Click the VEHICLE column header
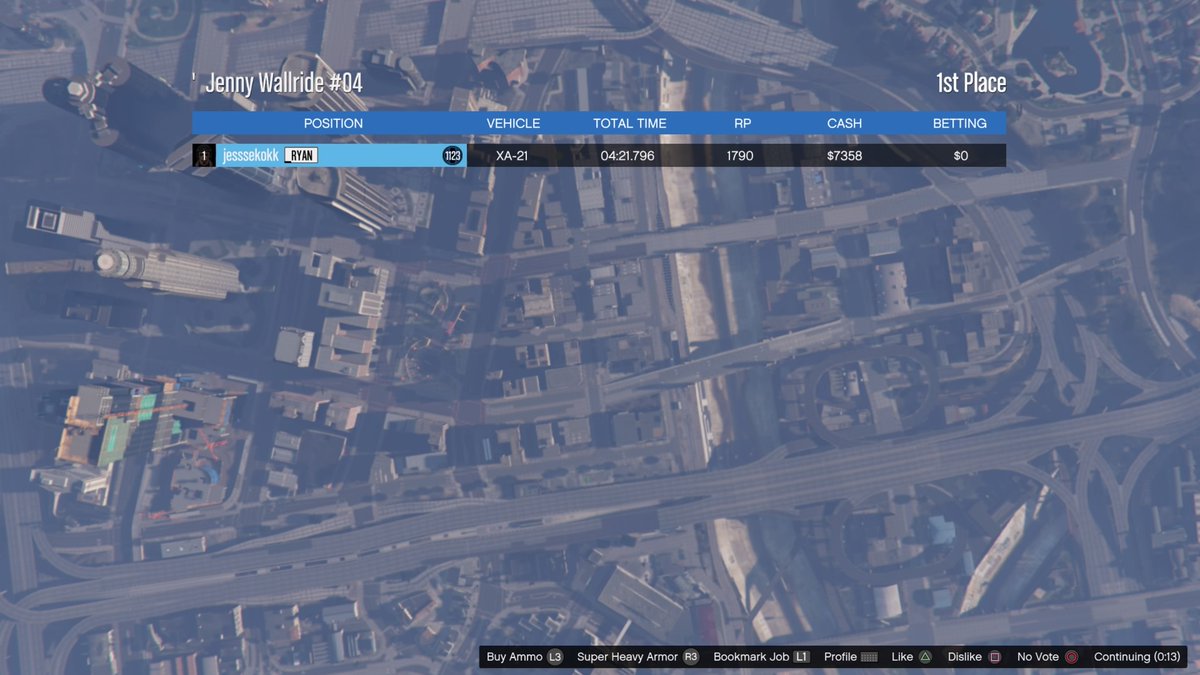 pyautogui.click(x=513, y=123)
